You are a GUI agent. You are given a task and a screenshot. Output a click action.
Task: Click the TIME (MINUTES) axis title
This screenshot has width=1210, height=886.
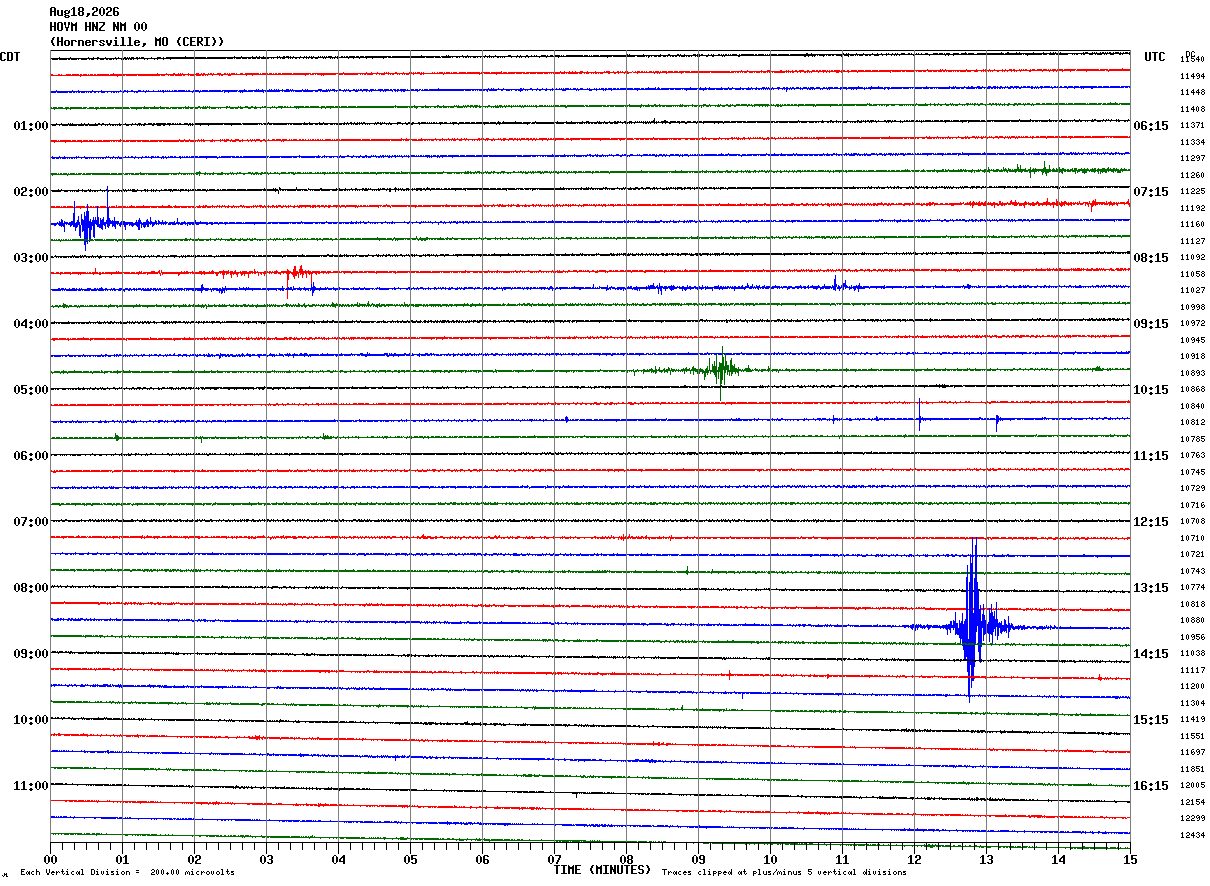pos(602,870)
